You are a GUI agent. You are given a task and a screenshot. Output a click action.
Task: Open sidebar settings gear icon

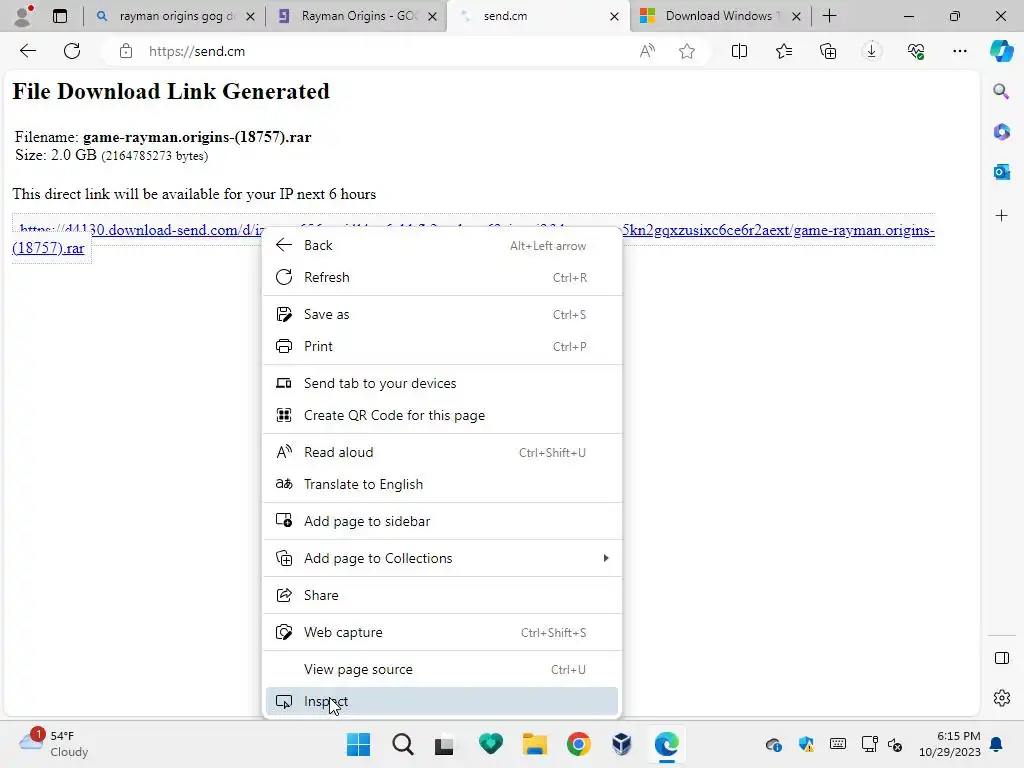click(1001, 698)
